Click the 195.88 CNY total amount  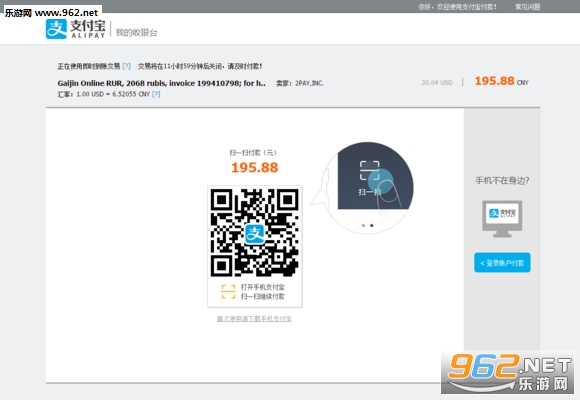(x=501, y=81)
